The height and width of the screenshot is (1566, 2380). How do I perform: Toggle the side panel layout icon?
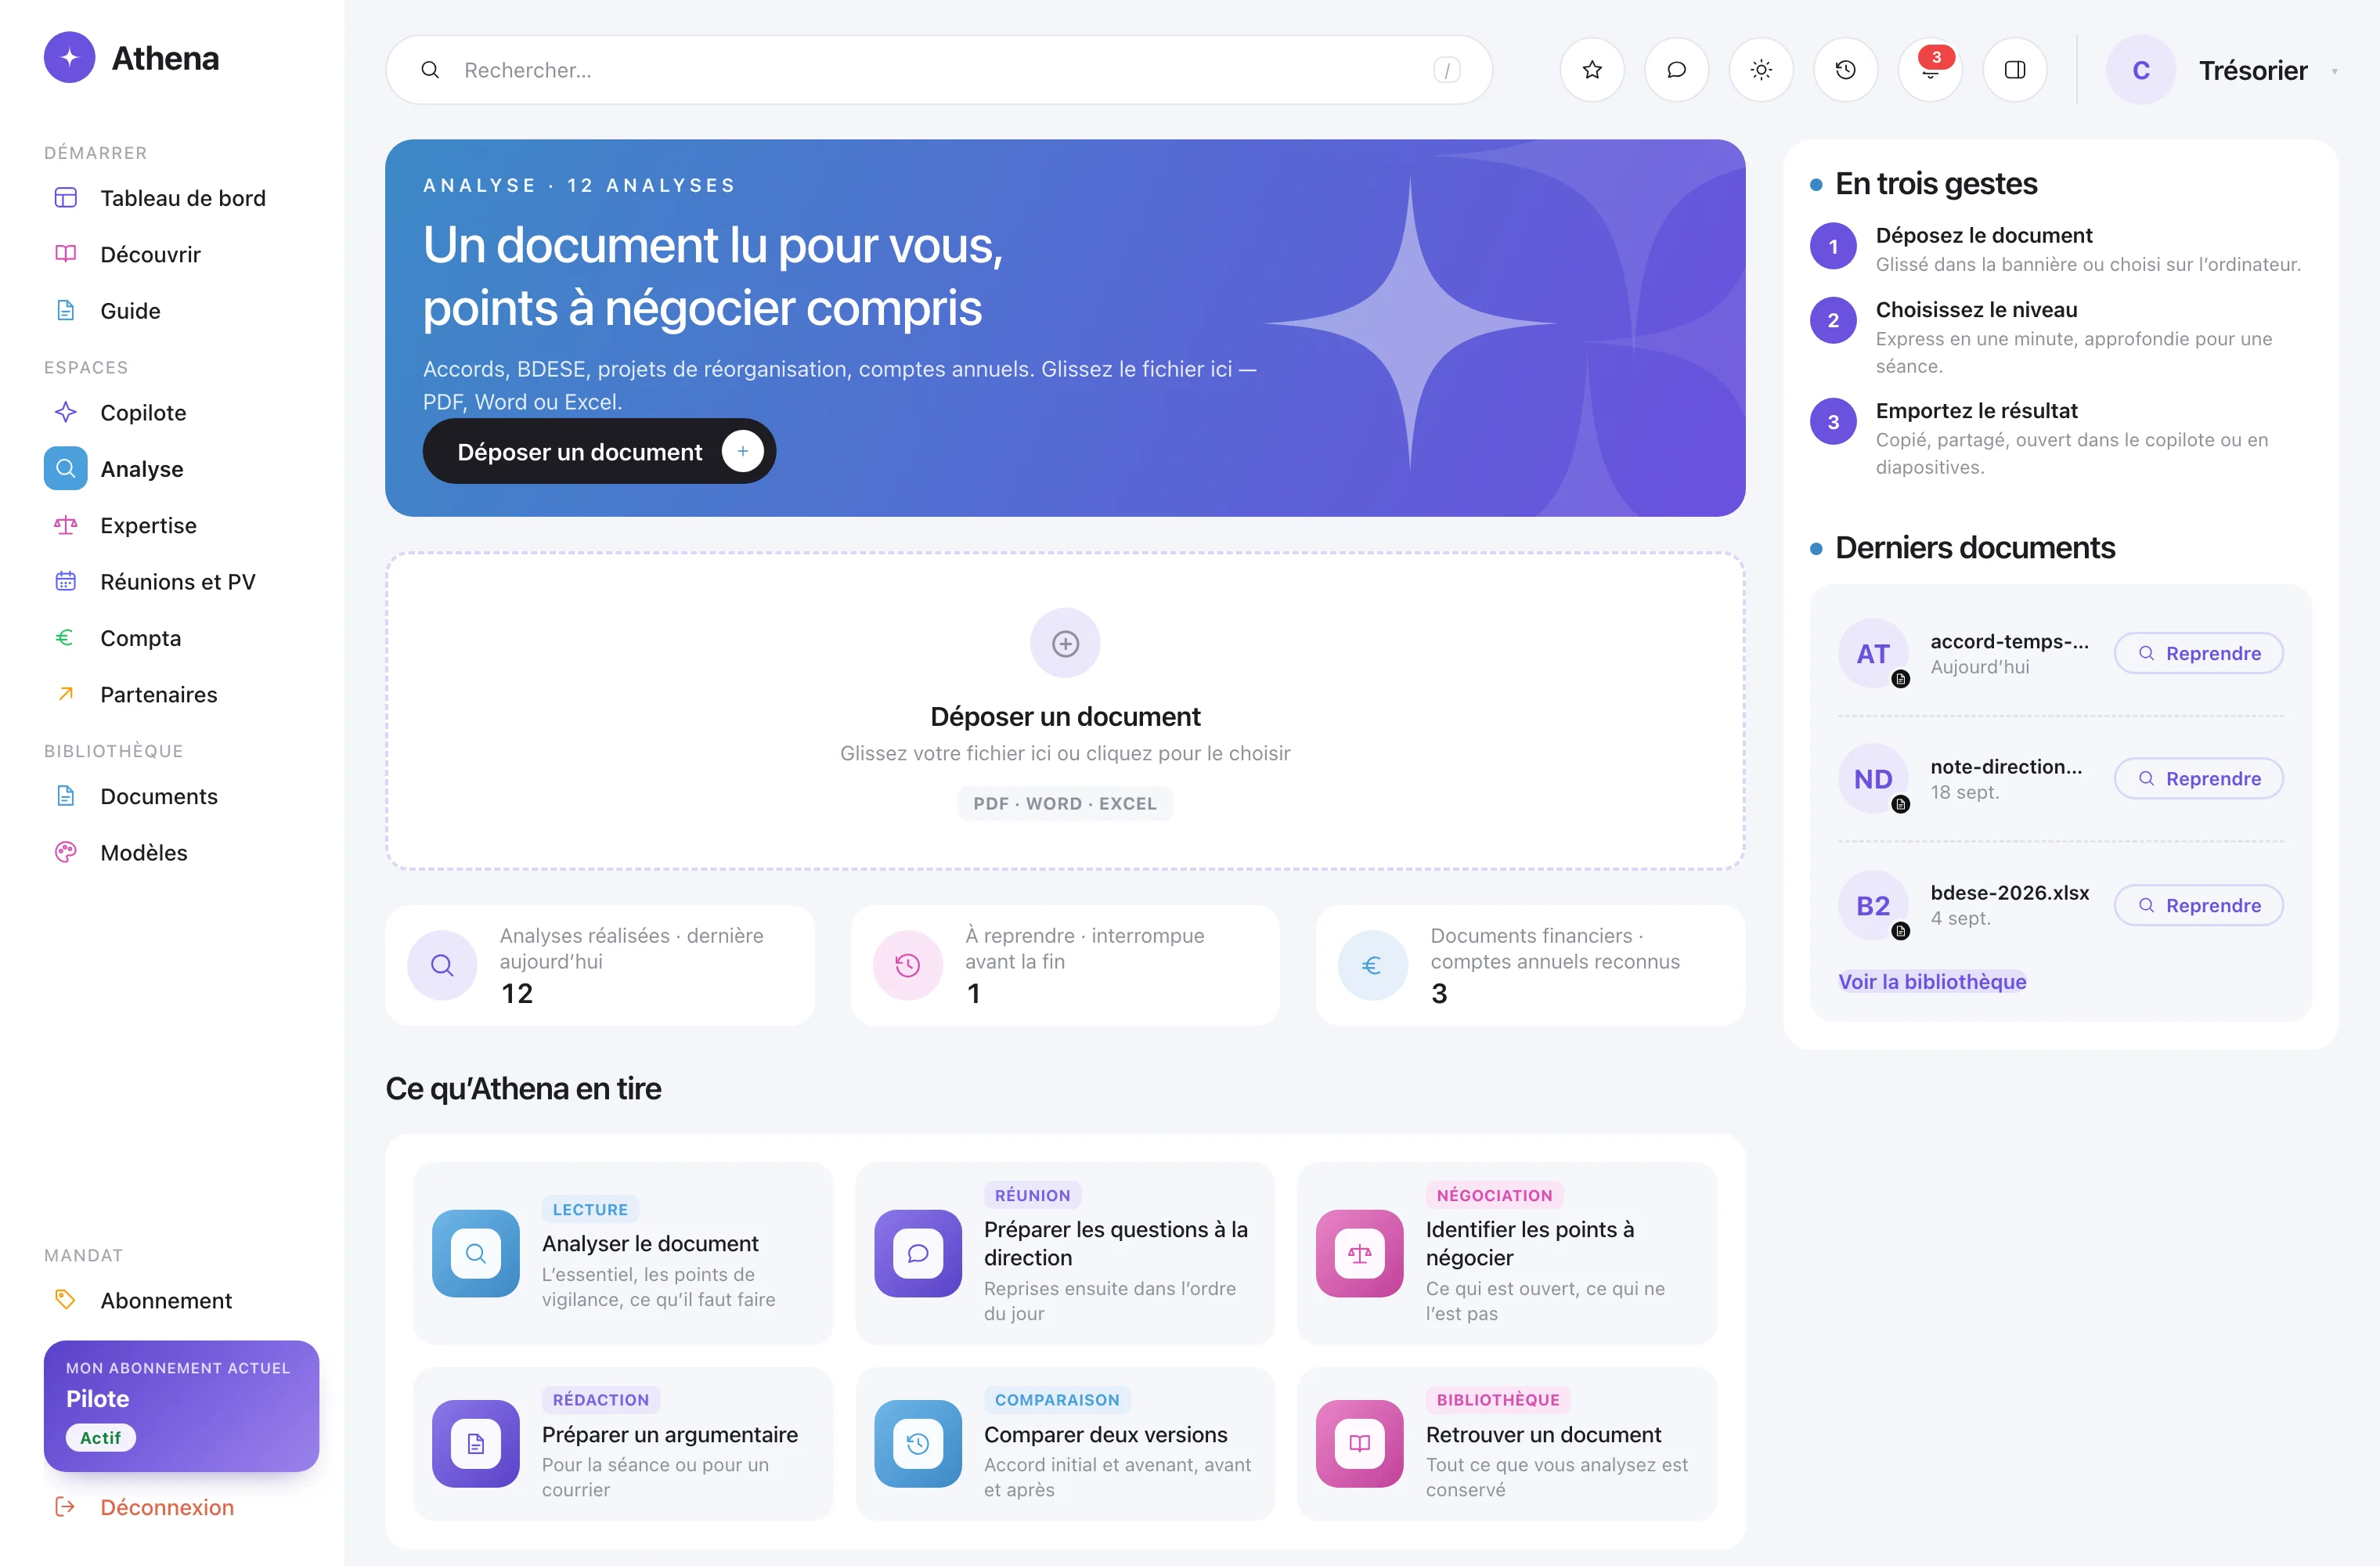pos(2015,70)
